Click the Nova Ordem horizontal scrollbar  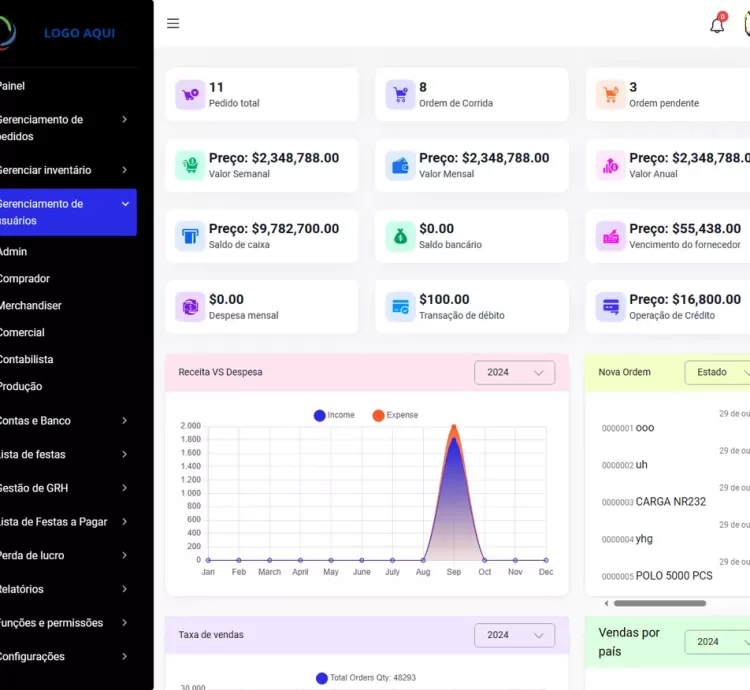[x=659, y=603]
